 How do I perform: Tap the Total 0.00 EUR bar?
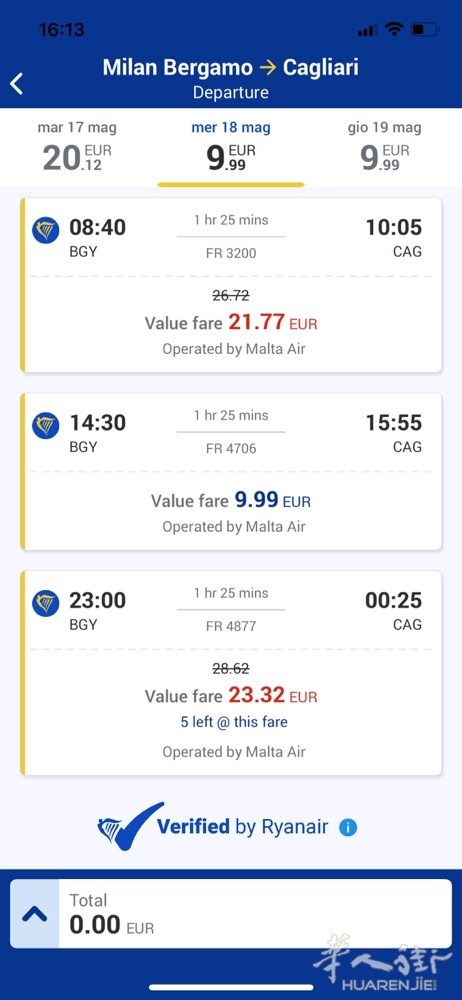pyautogui.click(x=231, y=914)
